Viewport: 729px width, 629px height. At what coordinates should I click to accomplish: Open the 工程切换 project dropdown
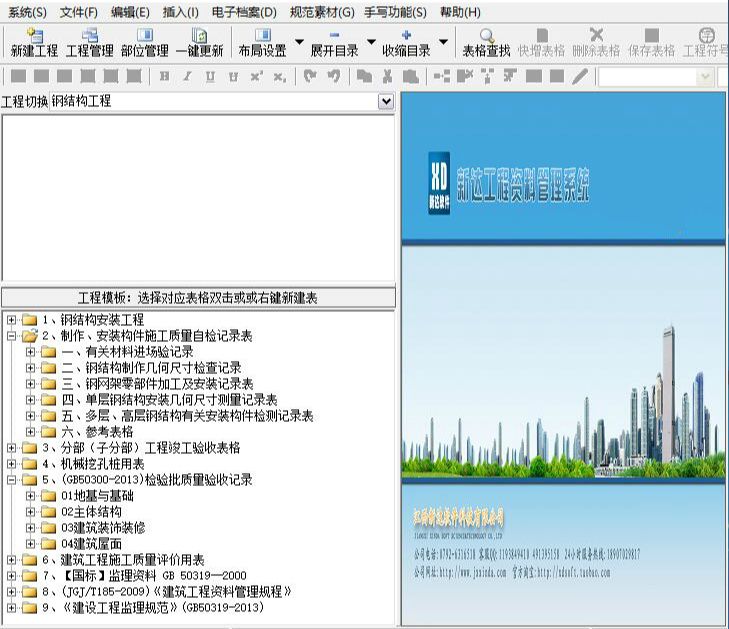386,102
